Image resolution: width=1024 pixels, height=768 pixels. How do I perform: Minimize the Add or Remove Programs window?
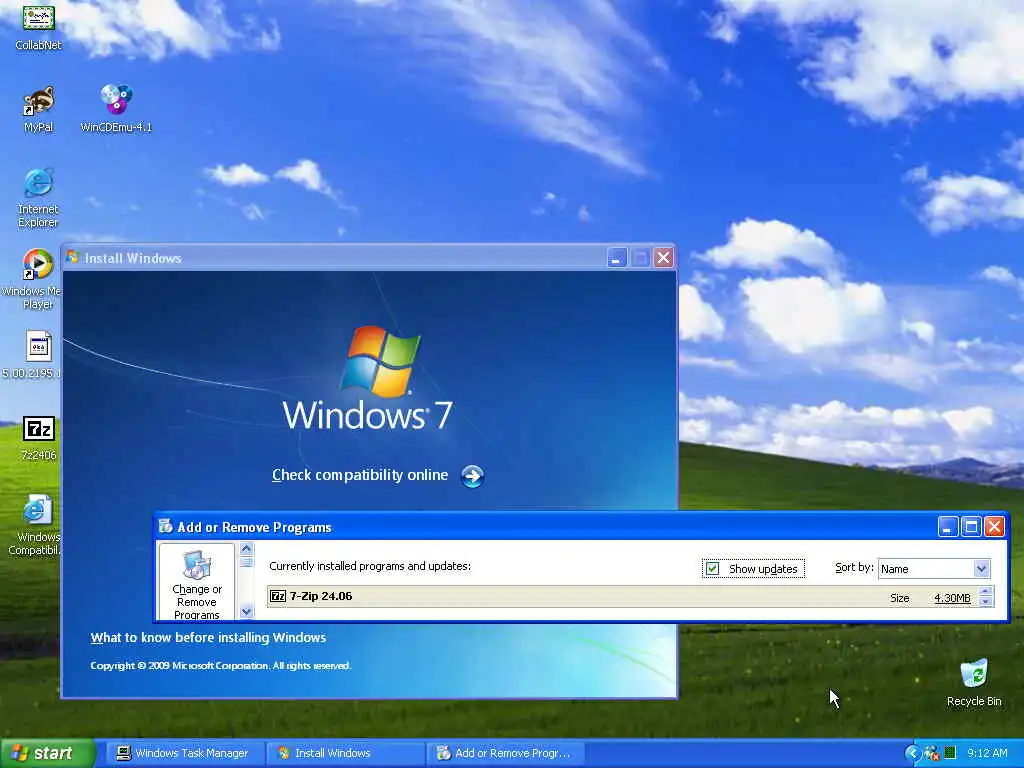click(948, 526)
